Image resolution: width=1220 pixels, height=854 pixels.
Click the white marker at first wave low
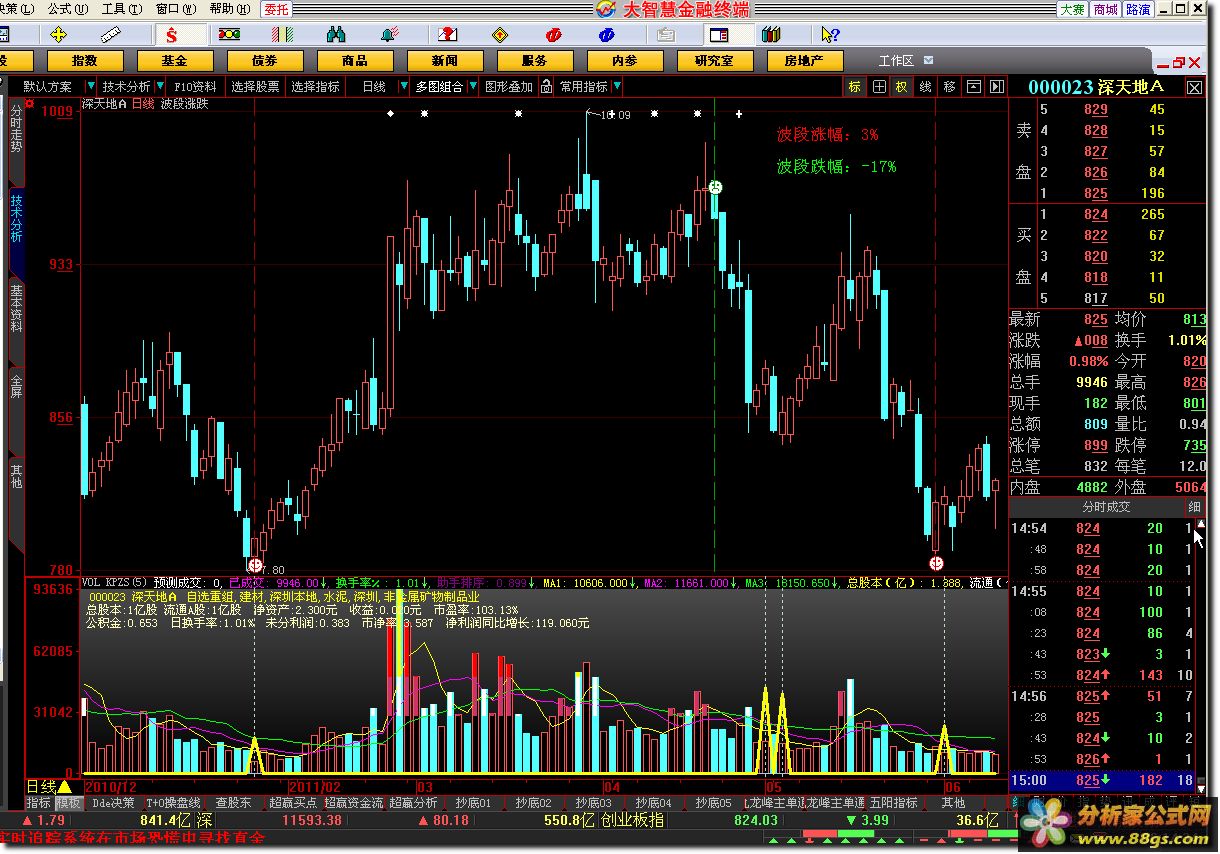click(x=255, y=565)
